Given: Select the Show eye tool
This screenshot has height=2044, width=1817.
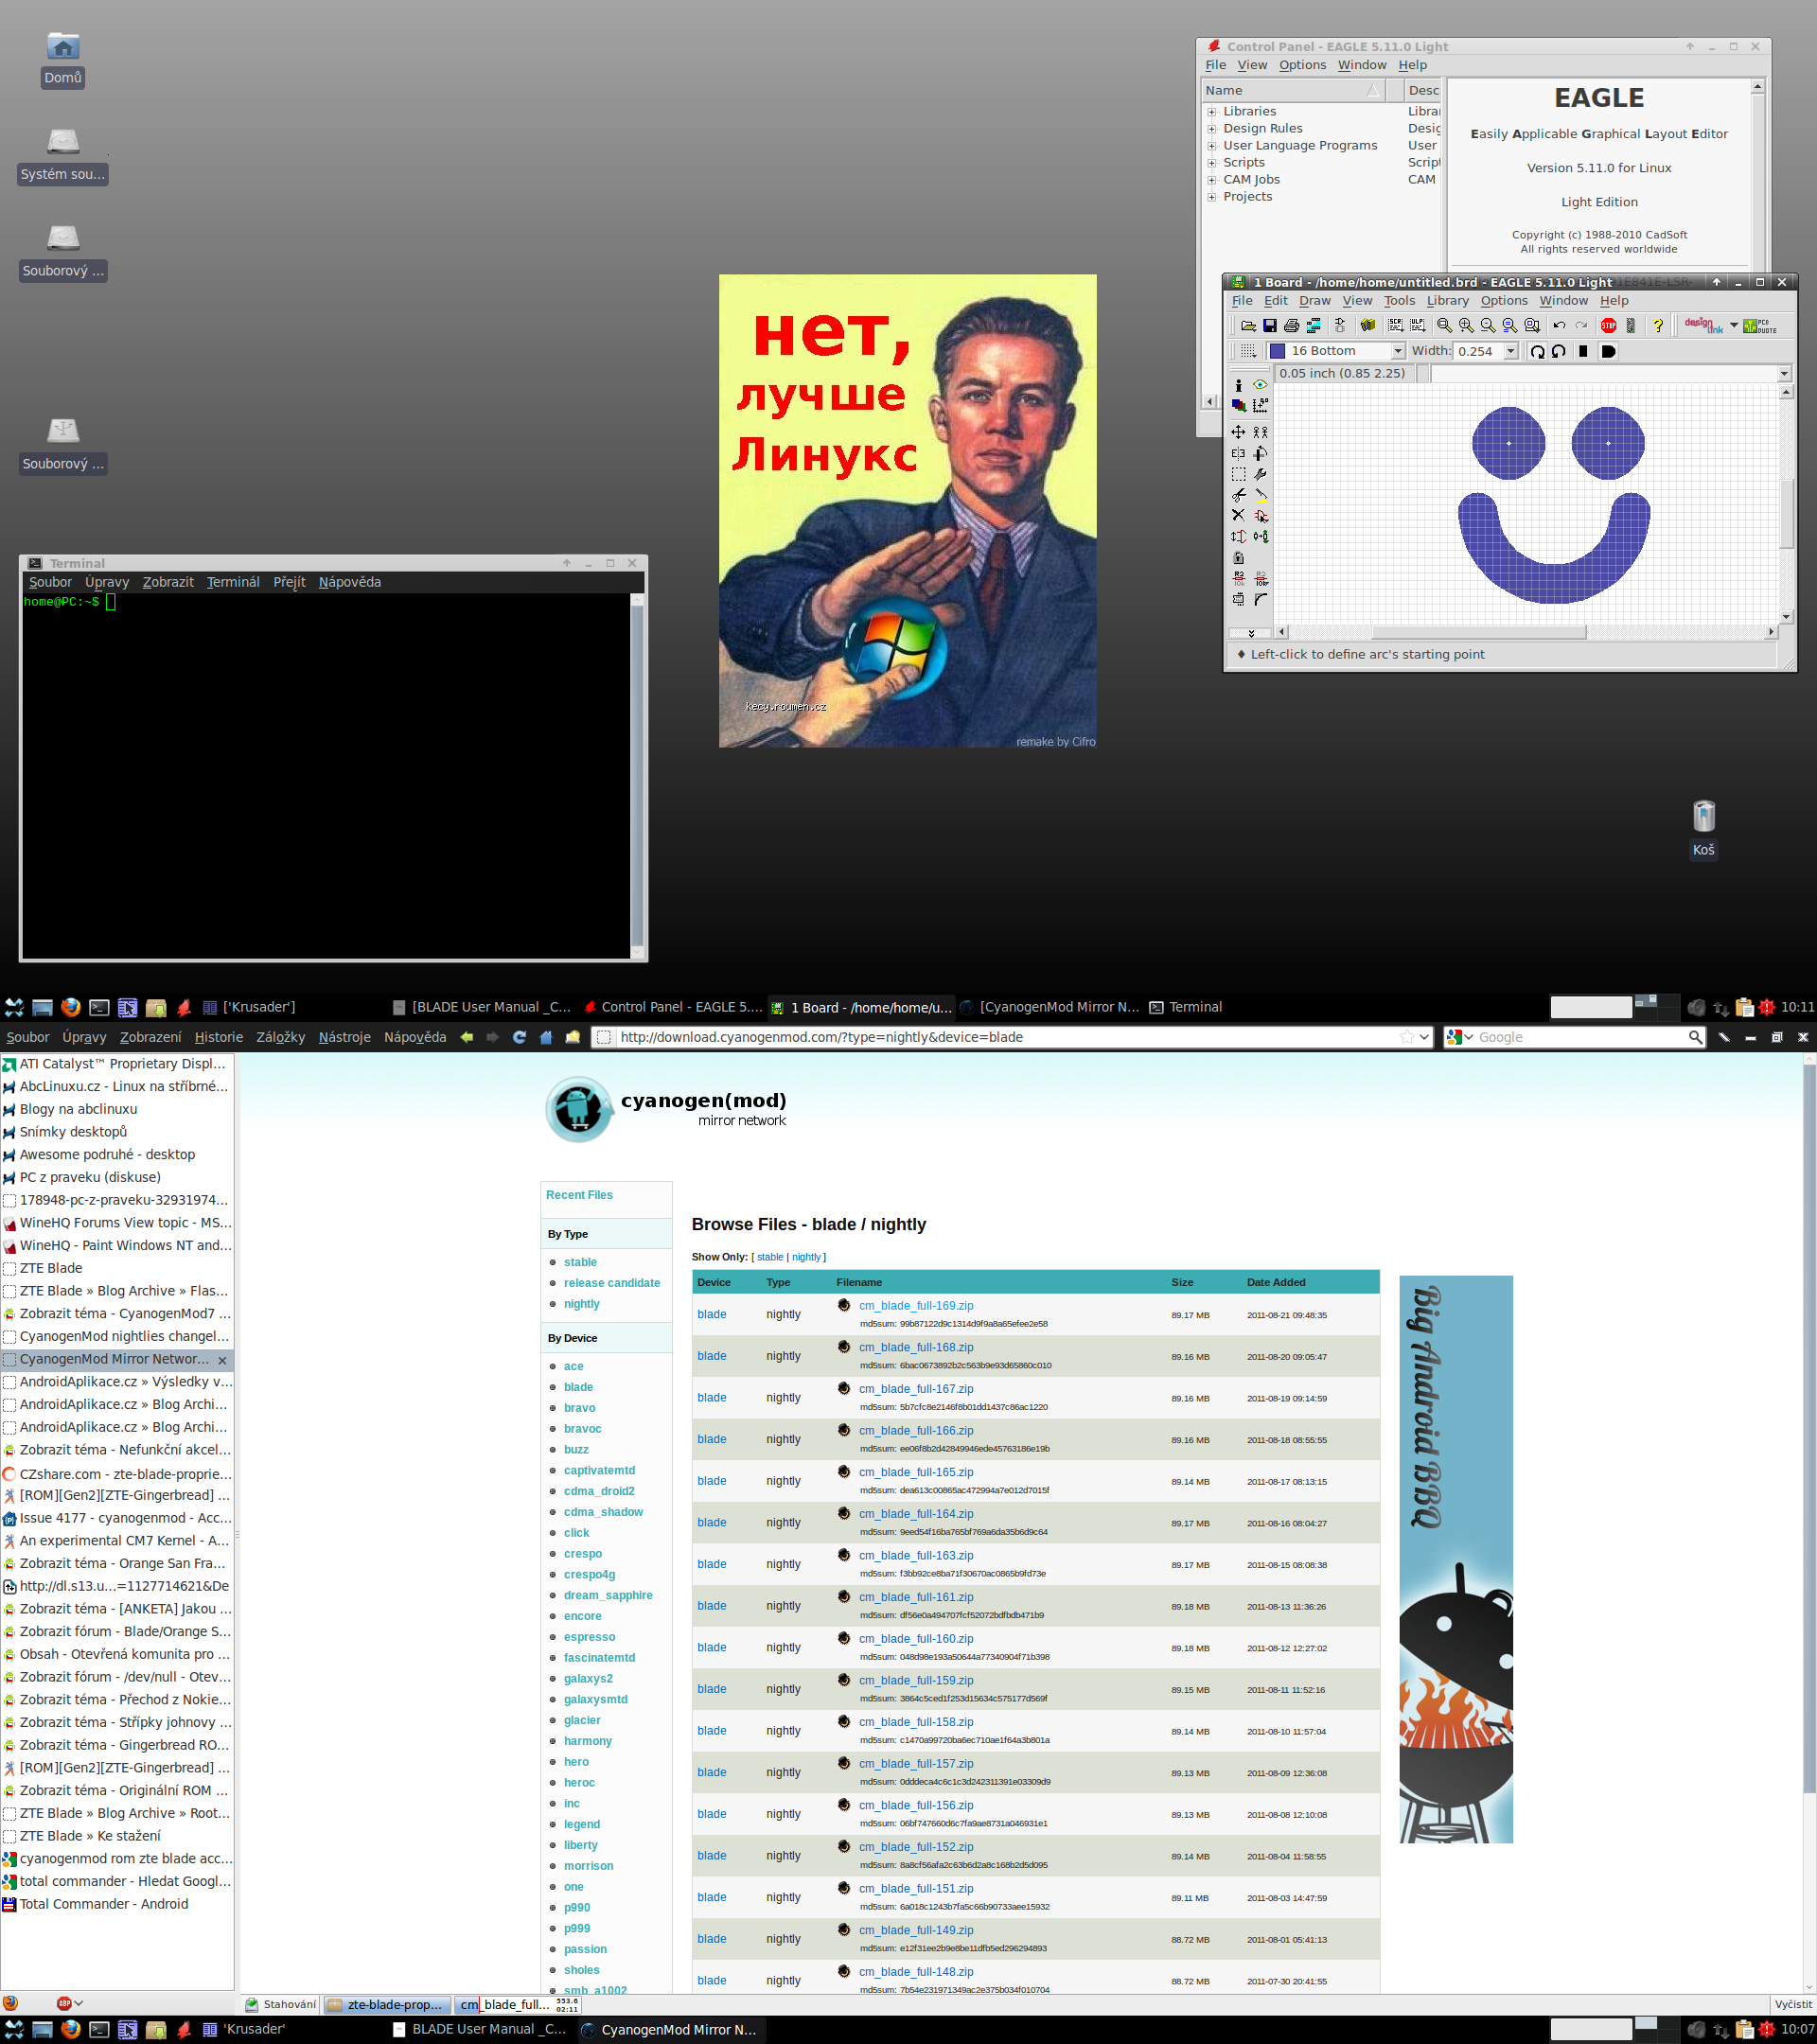Looking at the screenshot, I should click(1261, 385).
